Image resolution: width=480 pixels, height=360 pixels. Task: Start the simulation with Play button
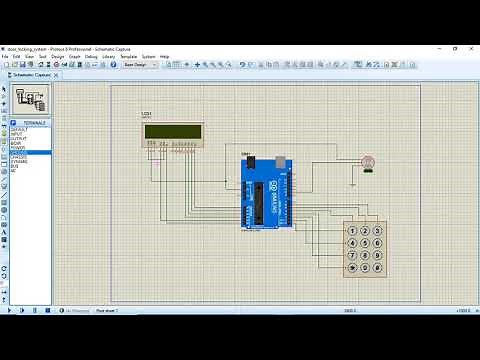pos(9,310)
